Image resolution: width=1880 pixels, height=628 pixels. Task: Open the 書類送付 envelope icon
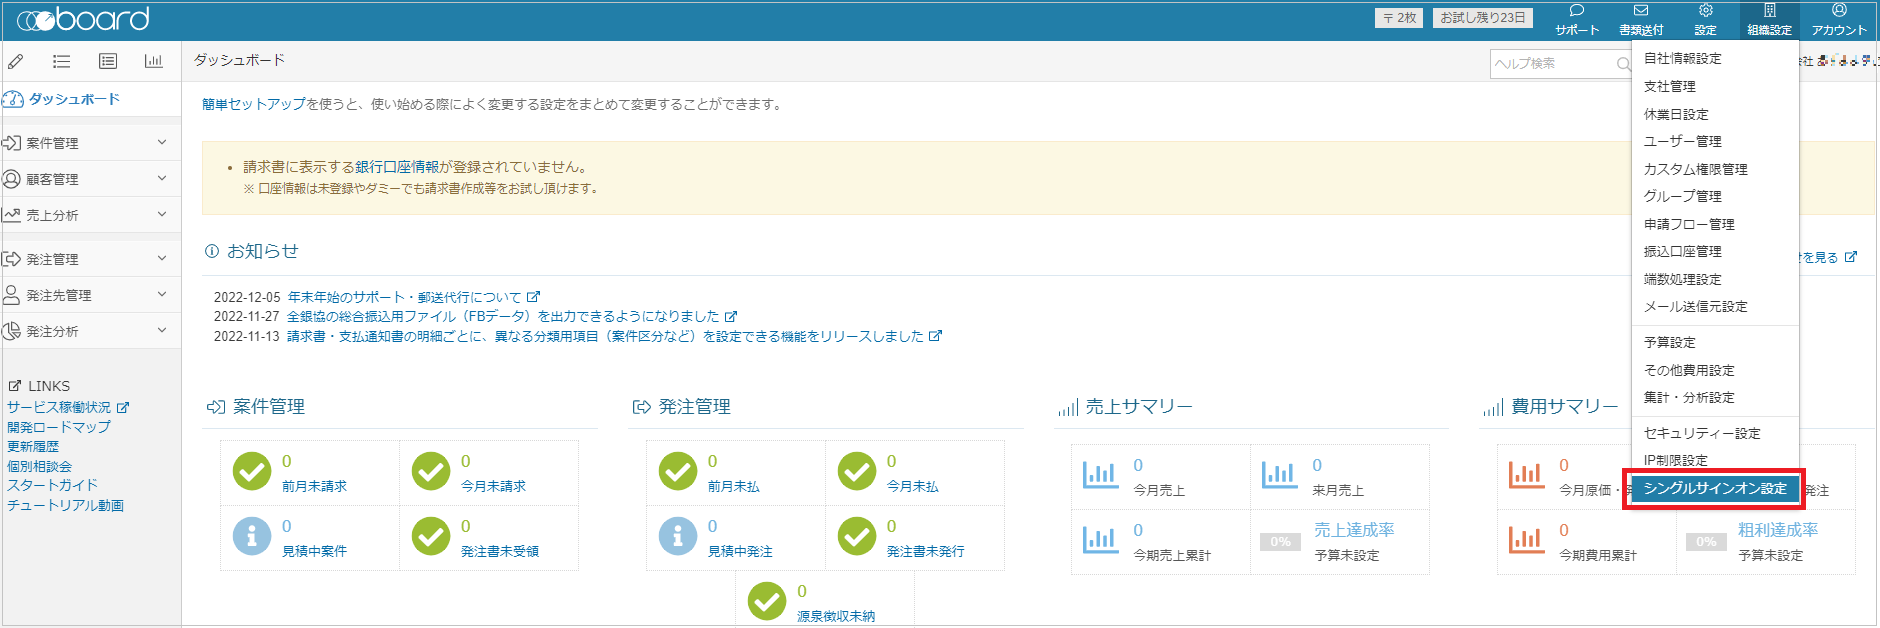point(1641,11)
